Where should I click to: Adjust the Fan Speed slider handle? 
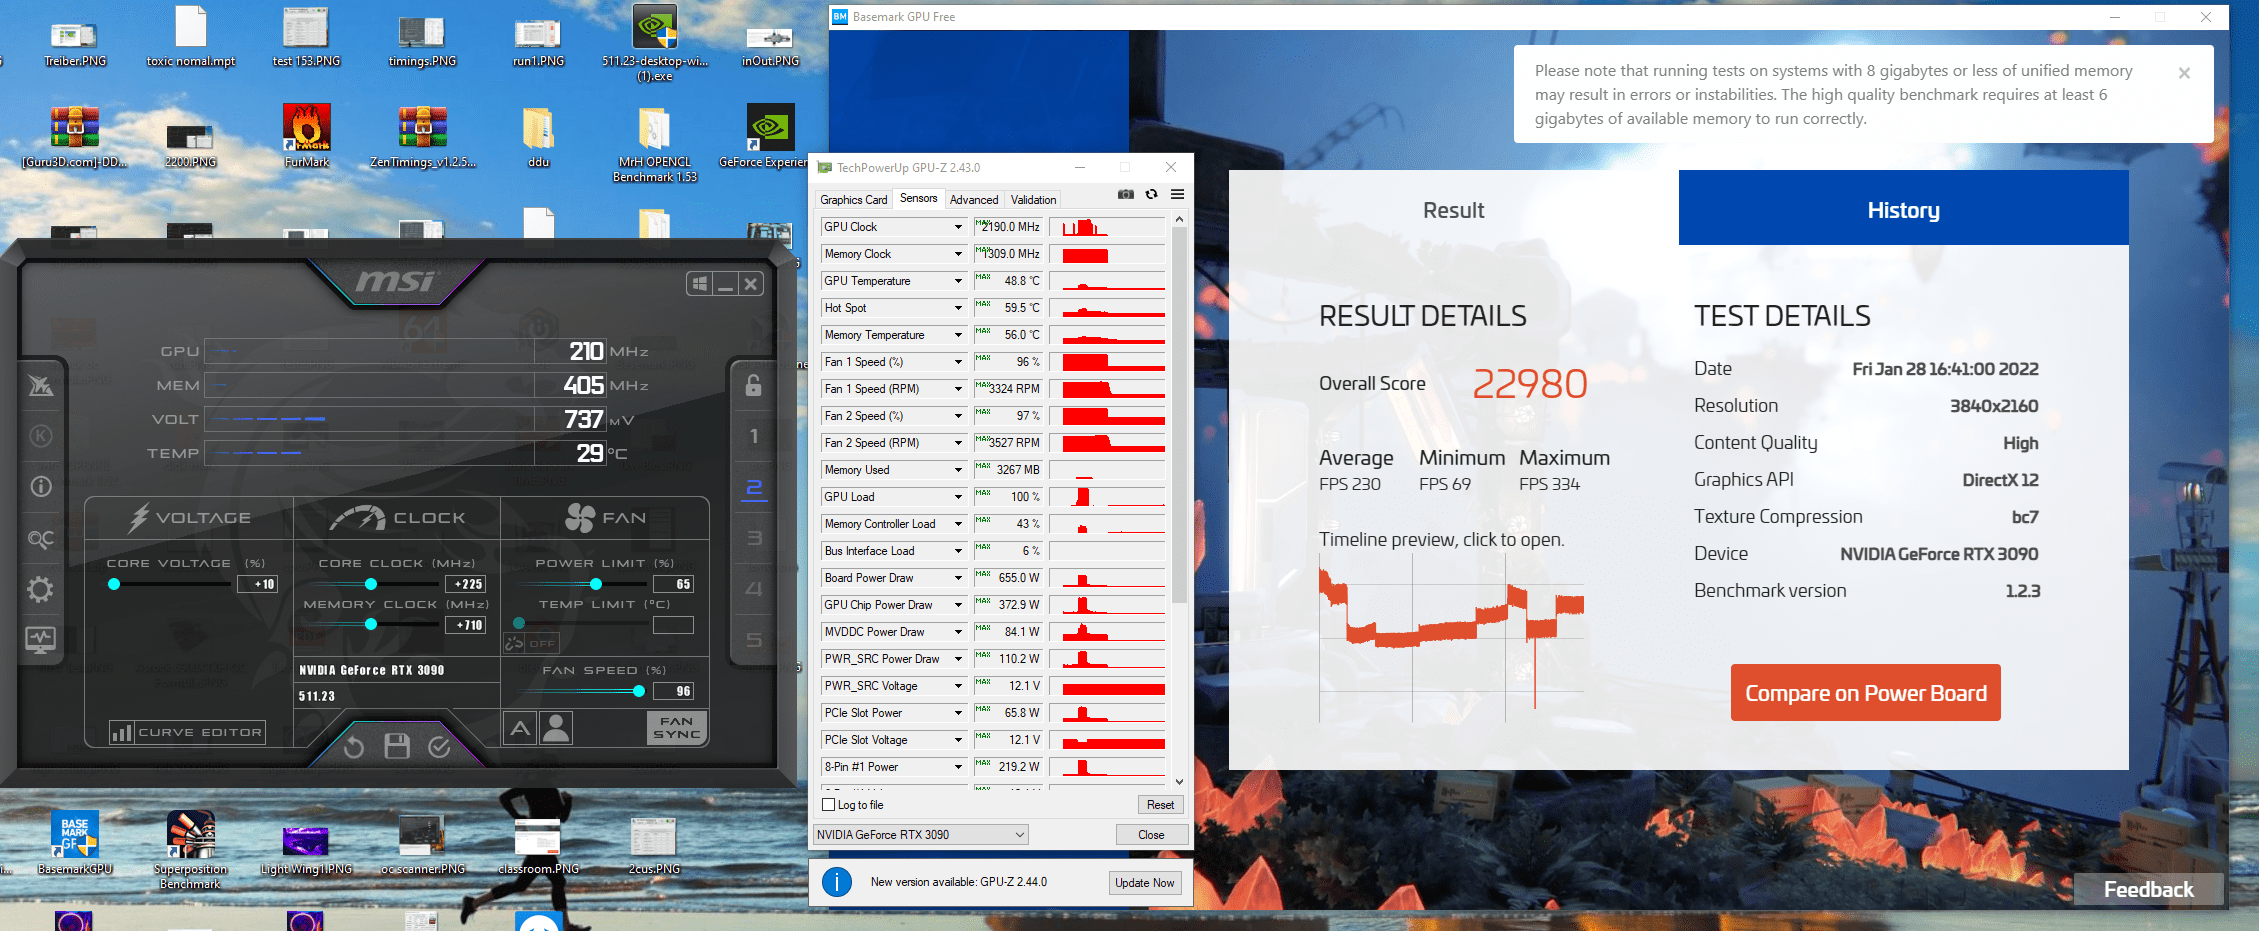(639, 691)
